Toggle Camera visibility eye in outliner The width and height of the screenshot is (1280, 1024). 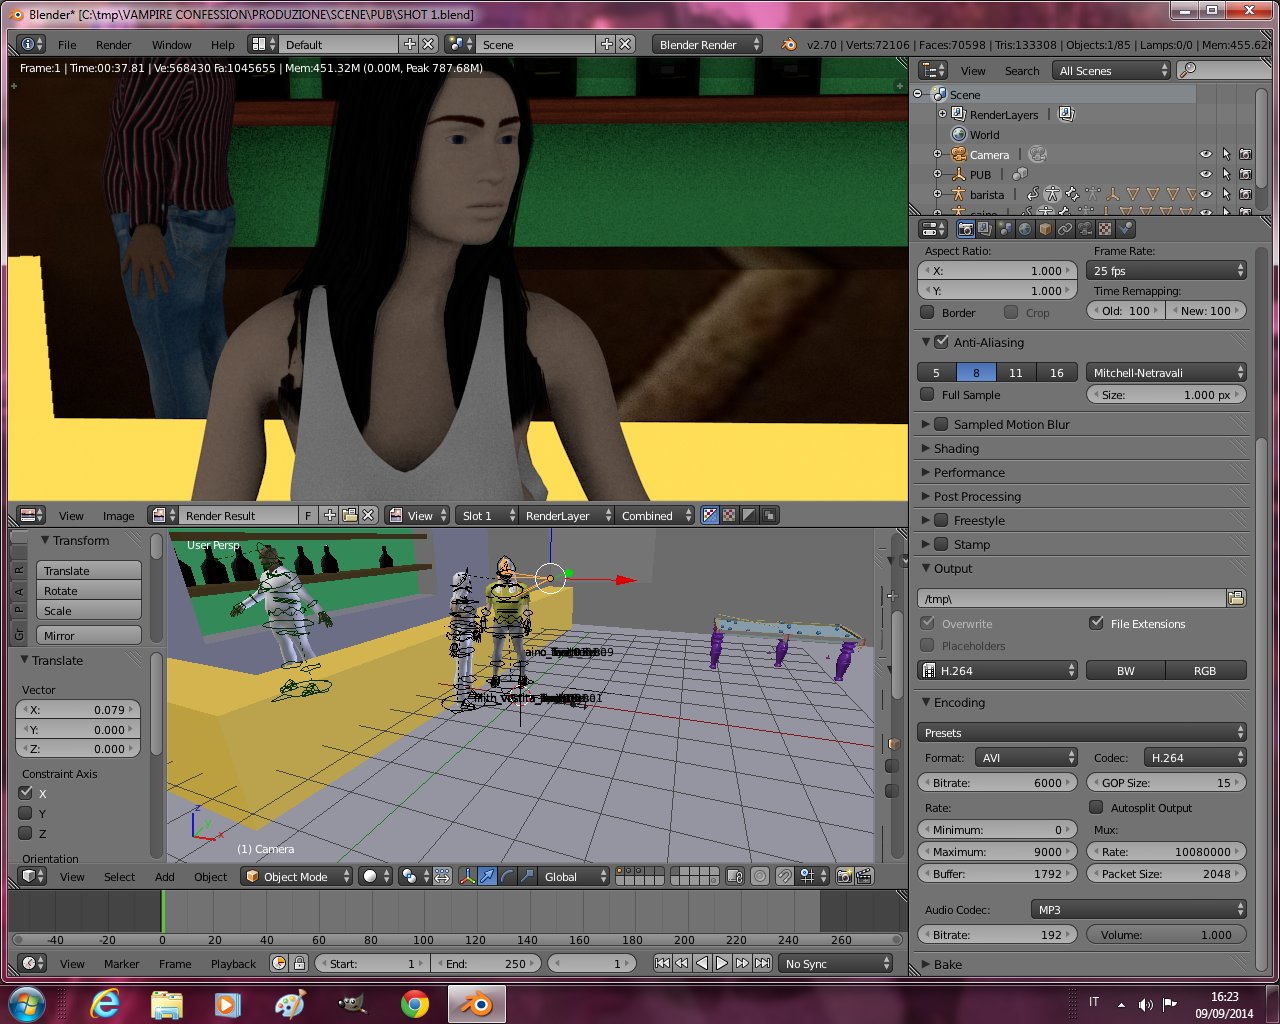1205,154
